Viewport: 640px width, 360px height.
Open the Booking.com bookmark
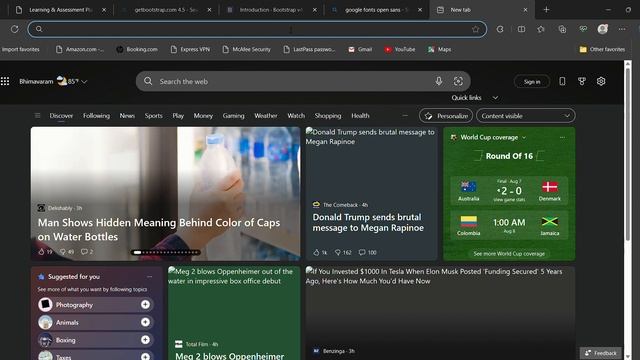(137, 49)
